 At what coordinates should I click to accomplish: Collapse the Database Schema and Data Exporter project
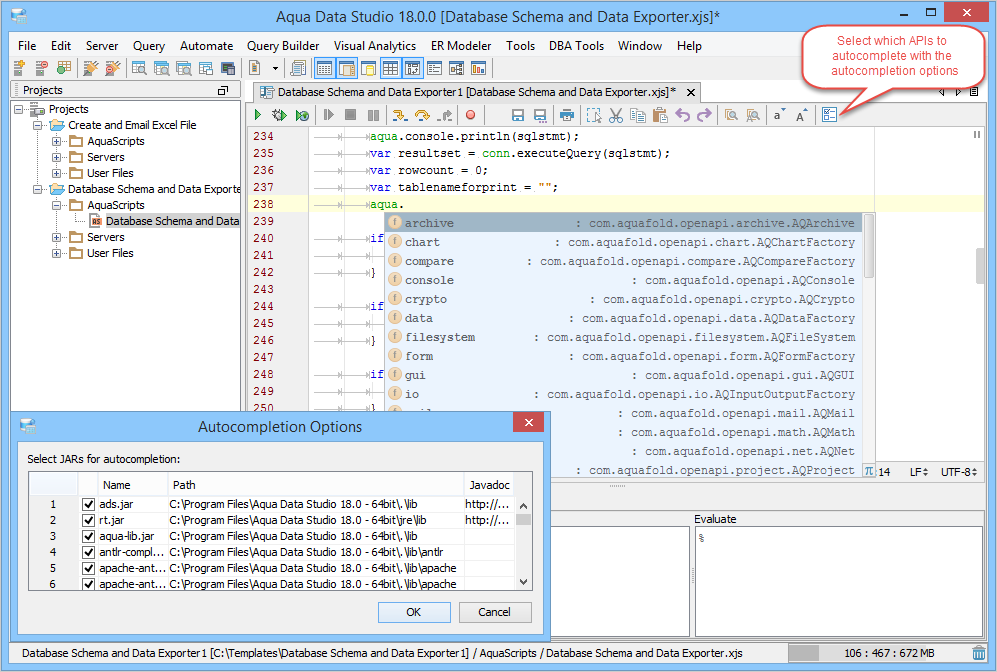pyautogui.click(x=38, y=189)
